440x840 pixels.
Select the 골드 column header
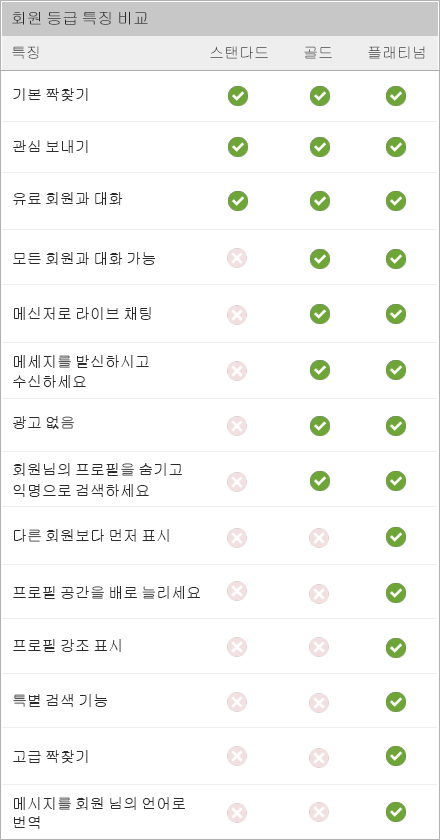pos(318,53)
